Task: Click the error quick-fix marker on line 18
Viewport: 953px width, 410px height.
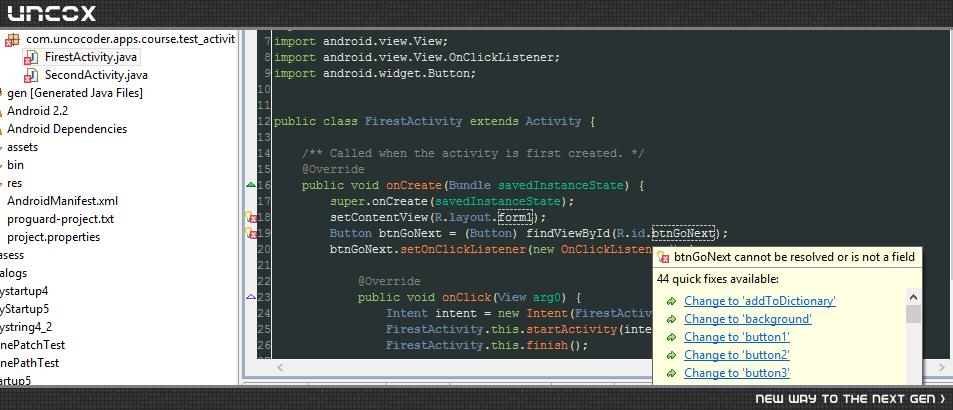Action: pos(250,217)
